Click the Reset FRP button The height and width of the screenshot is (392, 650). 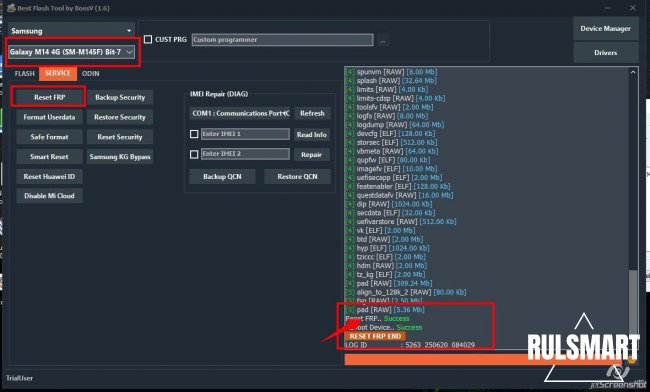[49, 97]
